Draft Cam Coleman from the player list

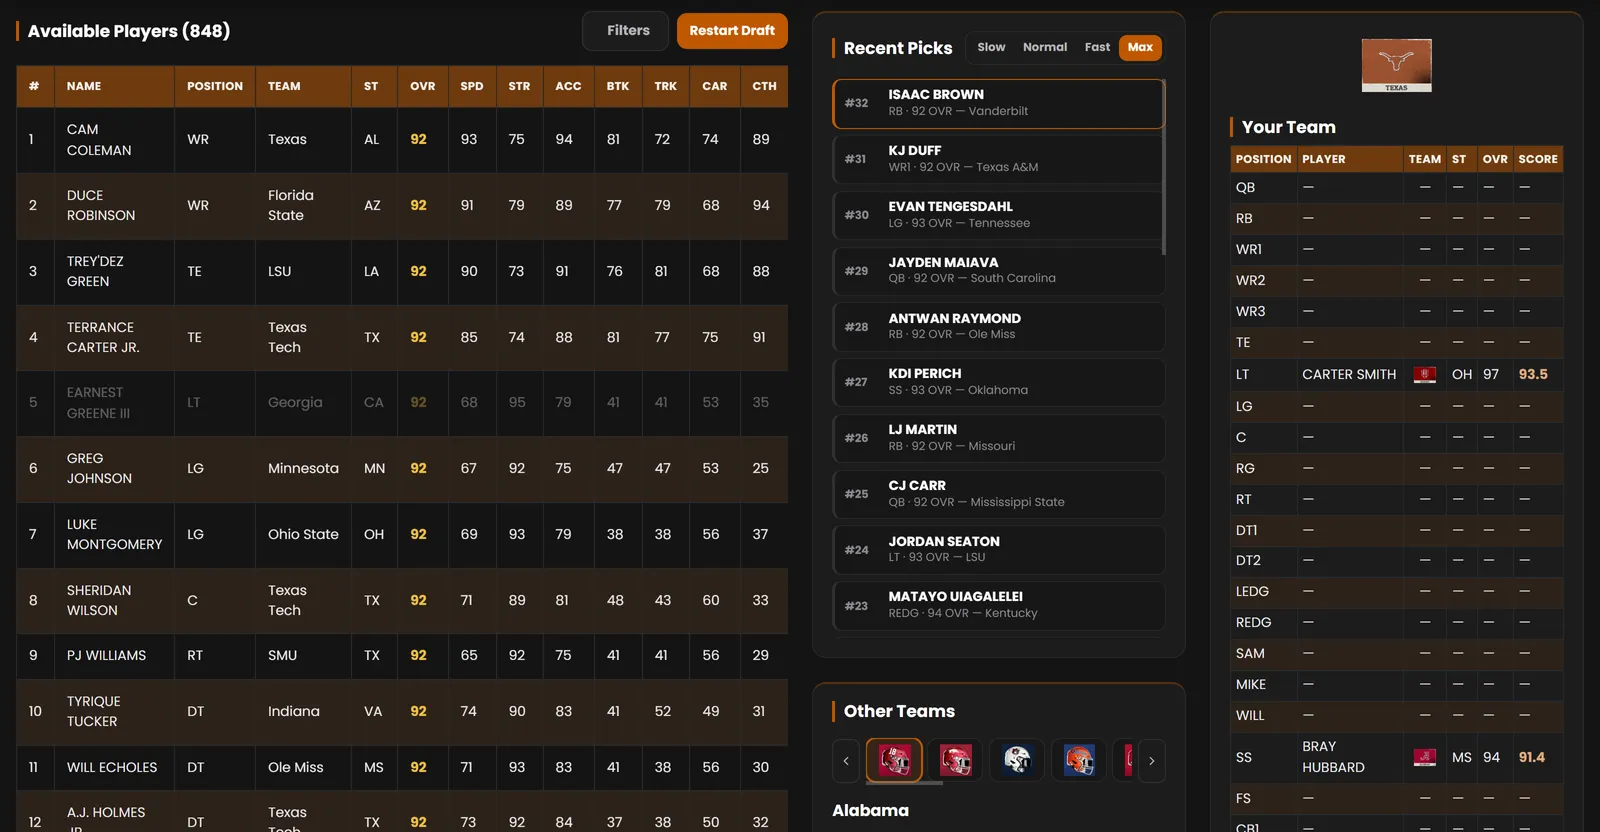402,140
